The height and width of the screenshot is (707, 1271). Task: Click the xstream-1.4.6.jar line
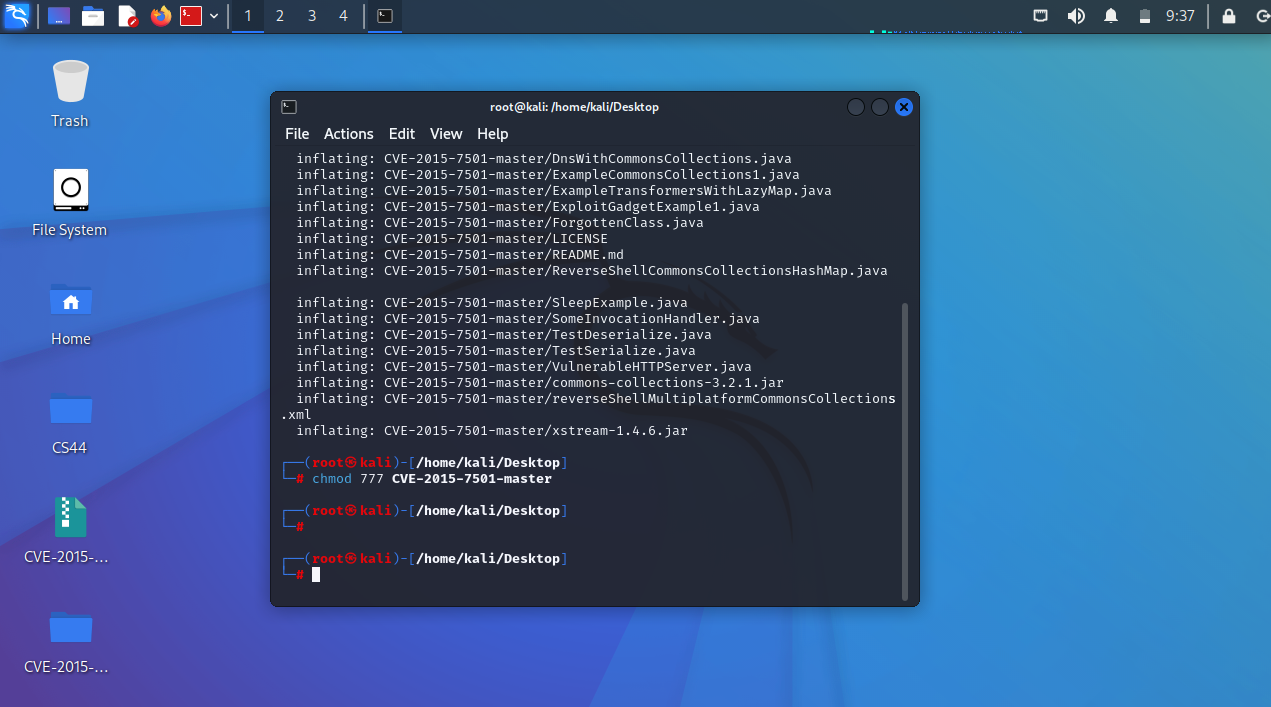(492, 431)
